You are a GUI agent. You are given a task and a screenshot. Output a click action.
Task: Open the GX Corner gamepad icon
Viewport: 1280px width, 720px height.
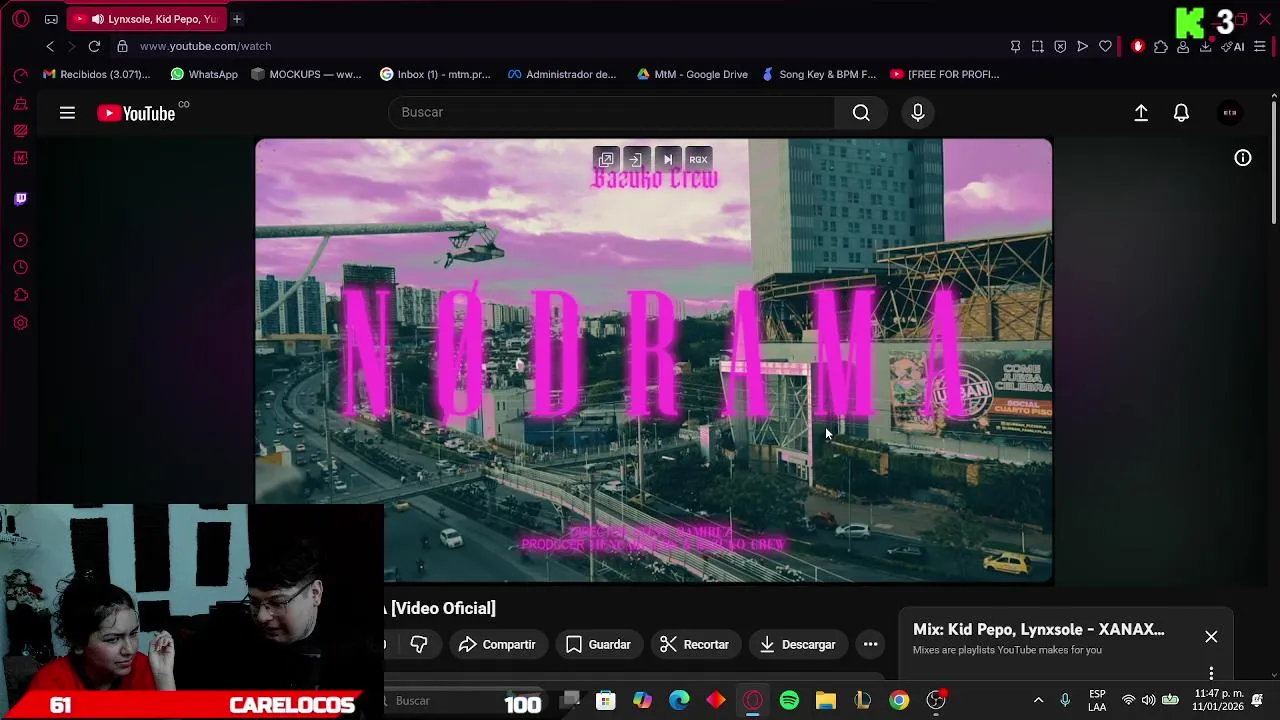click(51, 19)
